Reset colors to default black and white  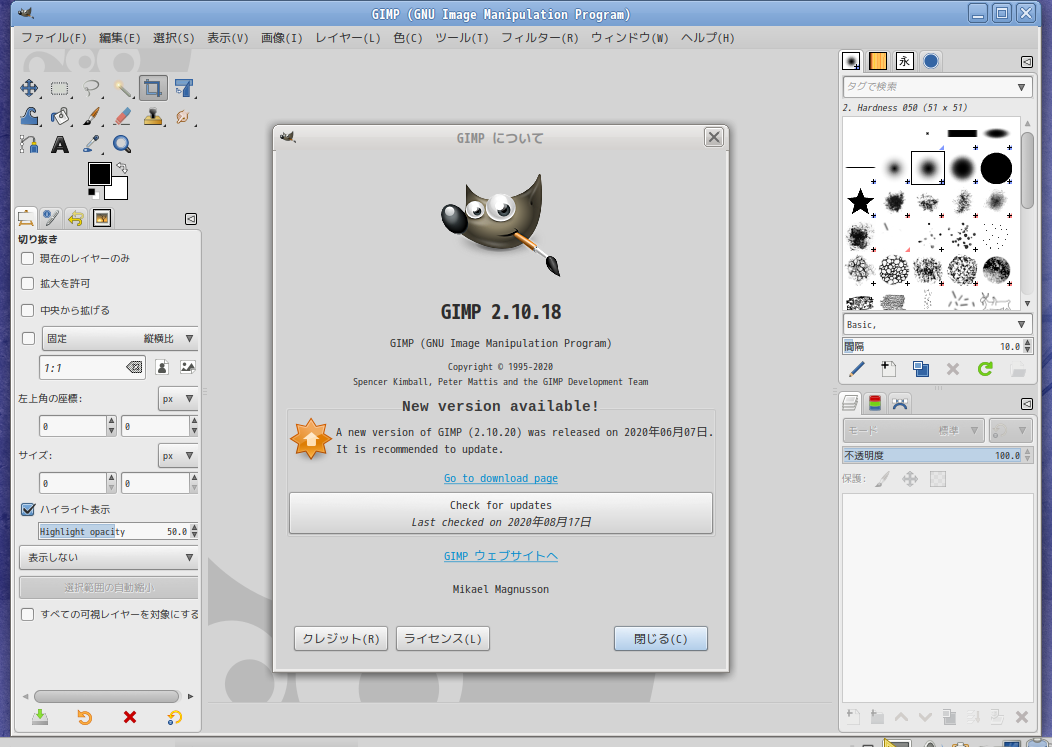point(93,193)
